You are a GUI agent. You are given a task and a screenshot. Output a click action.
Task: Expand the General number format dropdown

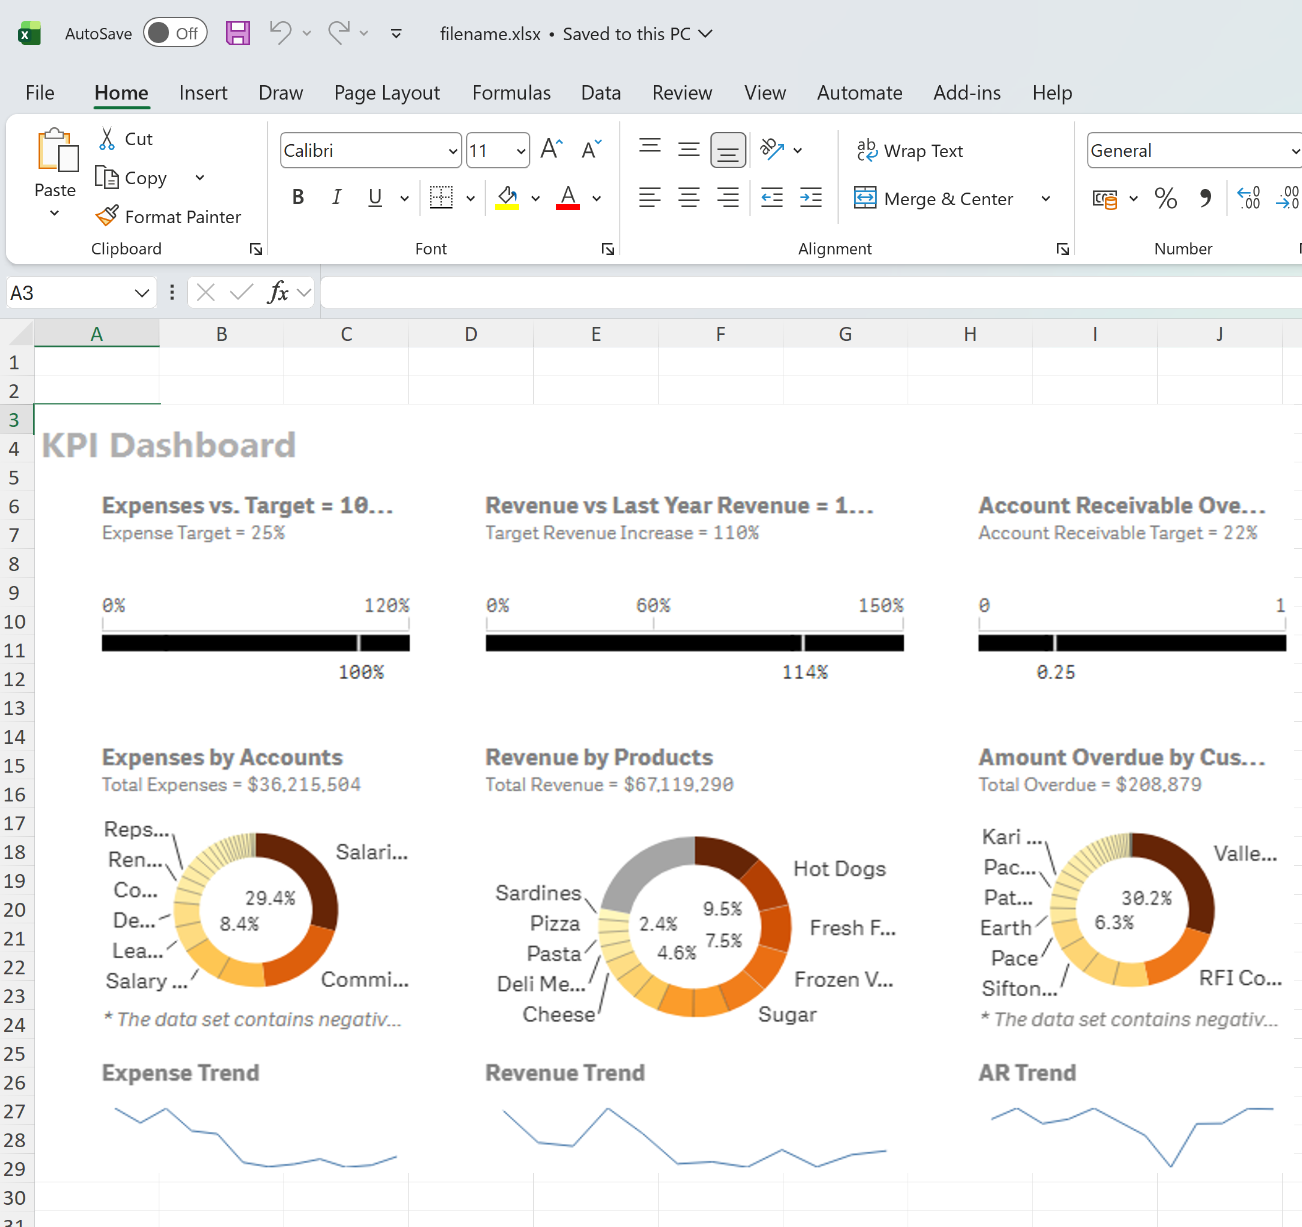(x=1295, y=151)
